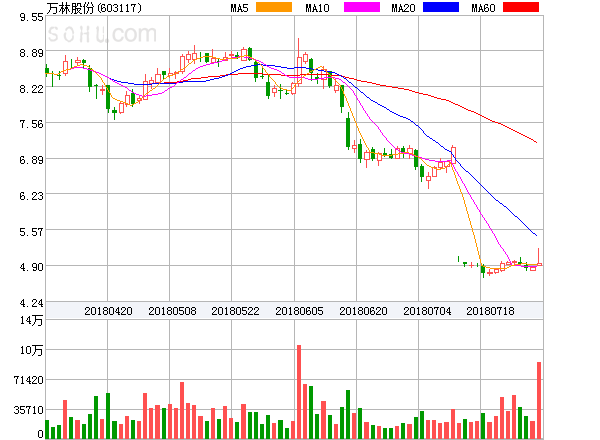Click the 4.24 price axis label

(x=31, y=303)
